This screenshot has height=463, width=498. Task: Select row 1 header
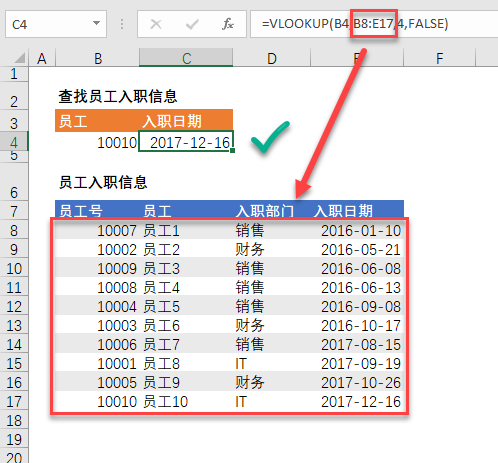(x=14, y=74)
